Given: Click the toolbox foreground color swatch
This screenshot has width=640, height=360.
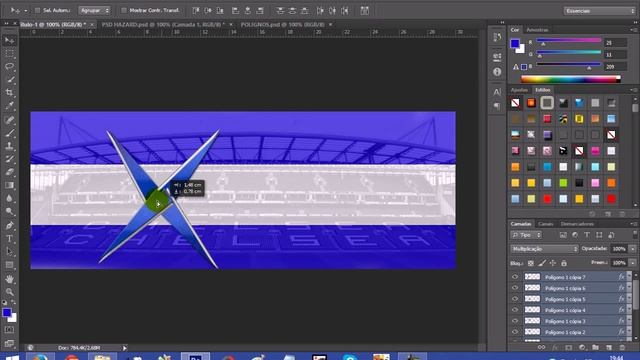Looking at the screenshot, I should (7, 312).
